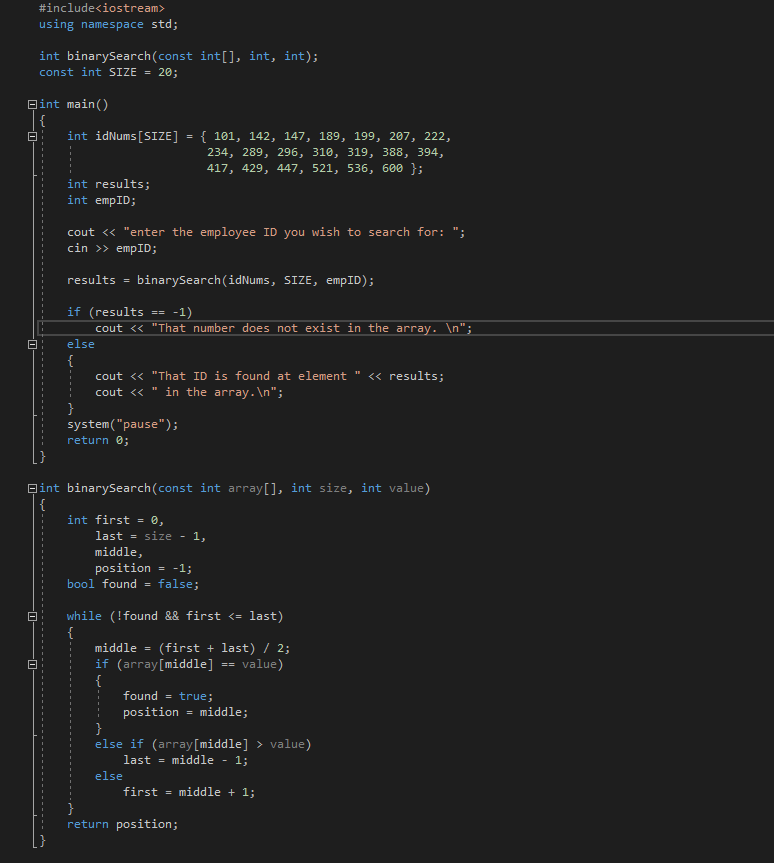Click the "return 0;" line
Screen dimensions: 774x863
(x=98, y=440)
